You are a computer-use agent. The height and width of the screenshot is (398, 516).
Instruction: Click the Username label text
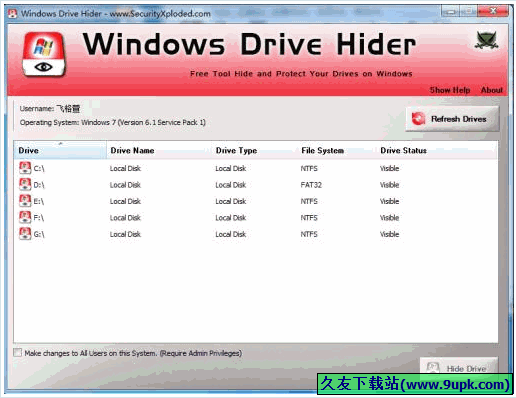click(x=37, y=109)
